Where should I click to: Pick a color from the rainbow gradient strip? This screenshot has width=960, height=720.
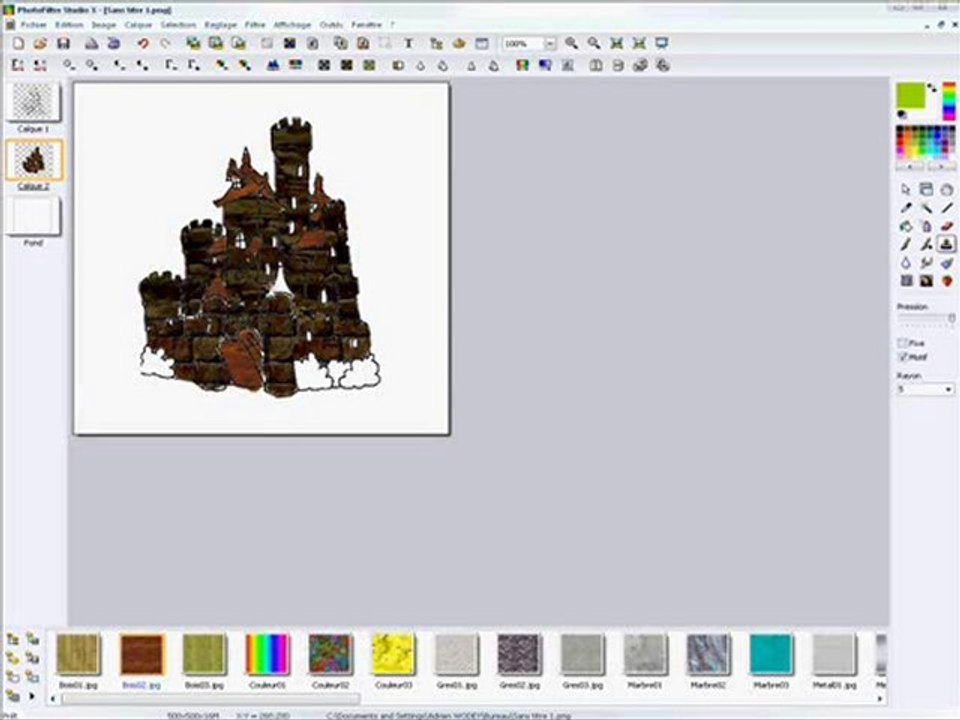click(948, 101)
